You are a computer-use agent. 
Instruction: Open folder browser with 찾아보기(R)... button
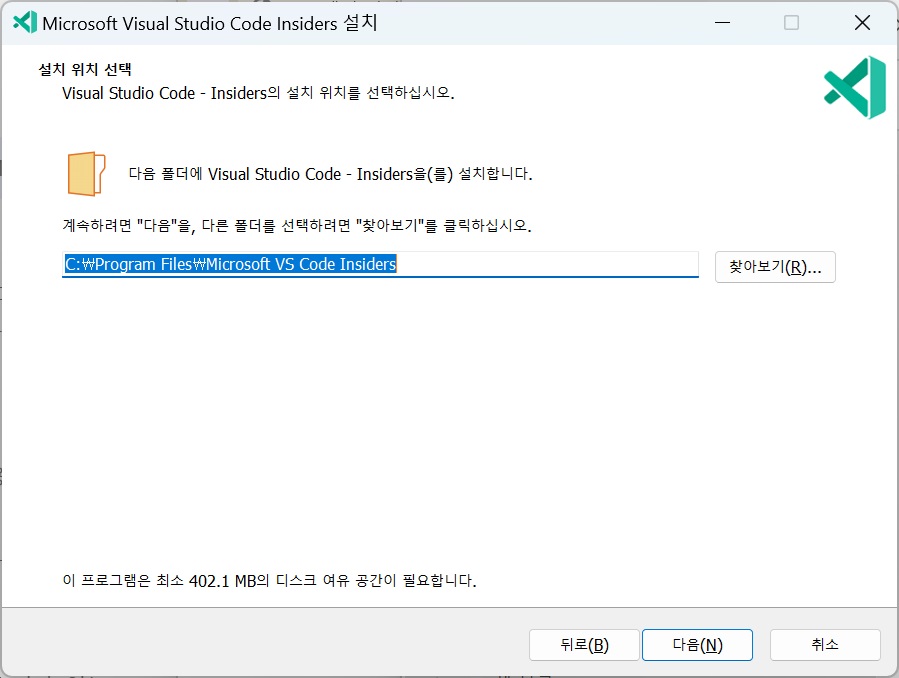pyautogui.click(x=775, y=267)
